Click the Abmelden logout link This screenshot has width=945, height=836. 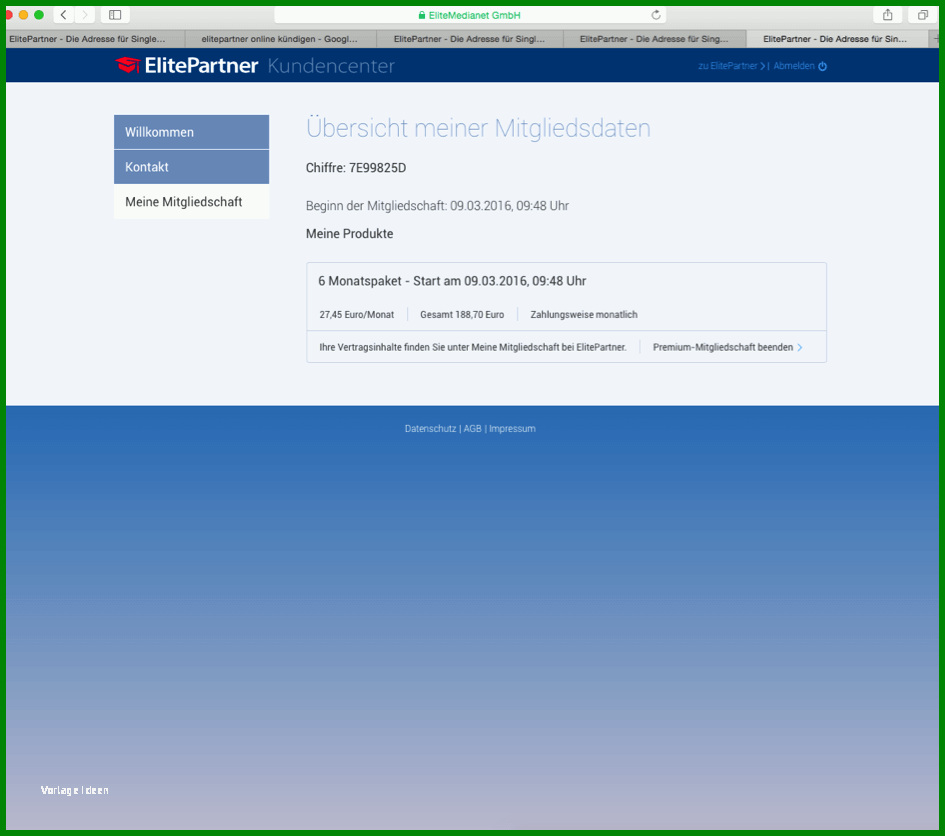[794, 66]
